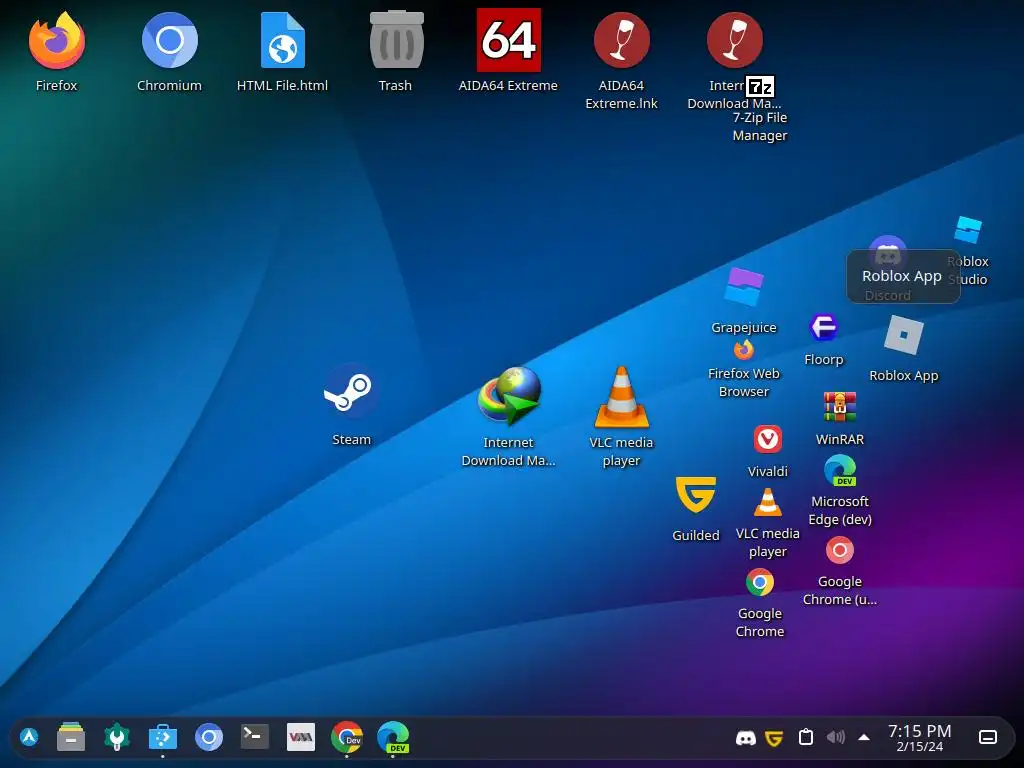Viewport: 1024px width, 768px height.
Task: Select the Roblox Studio desktop icon
Action: tap(968, 230)
